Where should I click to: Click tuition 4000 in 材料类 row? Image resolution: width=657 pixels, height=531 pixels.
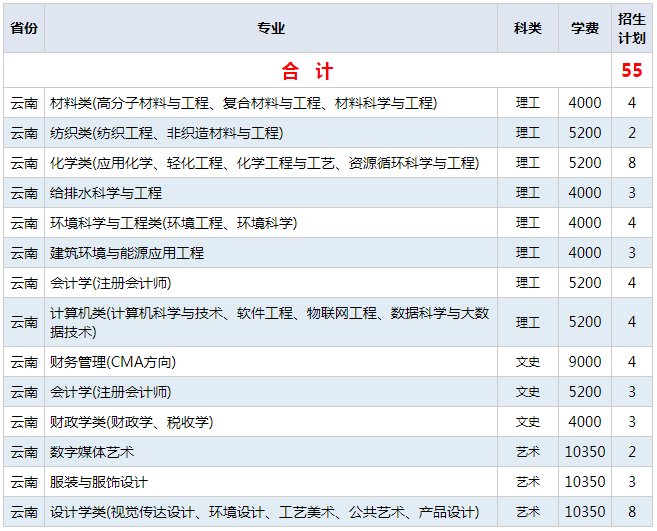585,103
